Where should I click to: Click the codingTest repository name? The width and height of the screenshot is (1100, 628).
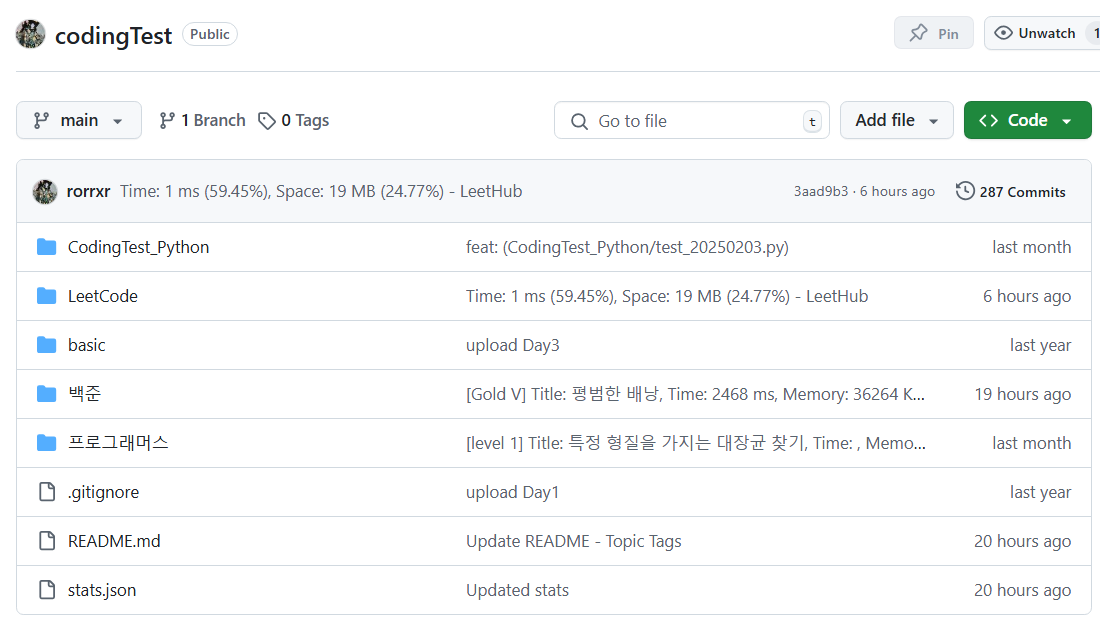coord(113,35)
